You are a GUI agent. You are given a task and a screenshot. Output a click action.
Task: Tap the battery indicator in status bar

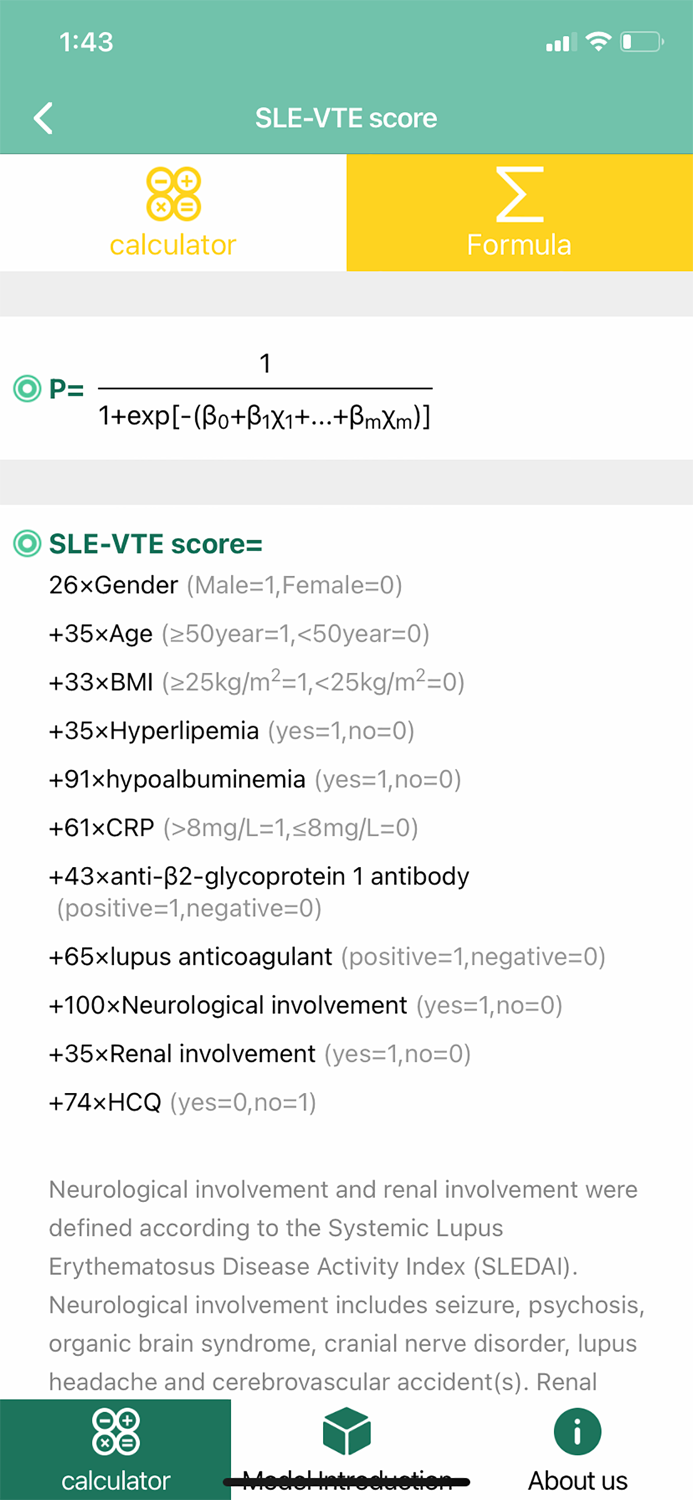click(641, 42)
